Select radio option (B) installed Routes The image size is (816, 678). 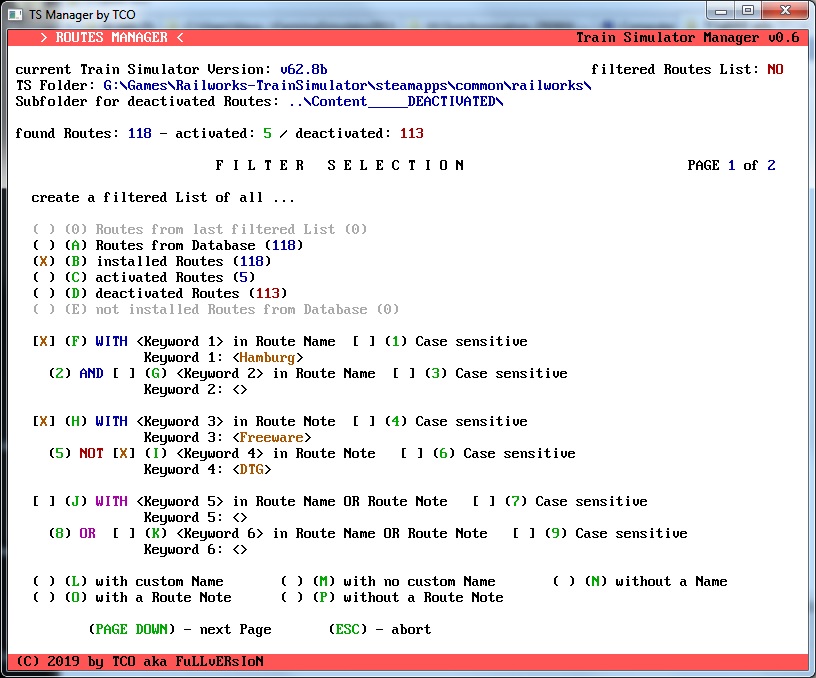pyautogui.click(x=44, y=262)
